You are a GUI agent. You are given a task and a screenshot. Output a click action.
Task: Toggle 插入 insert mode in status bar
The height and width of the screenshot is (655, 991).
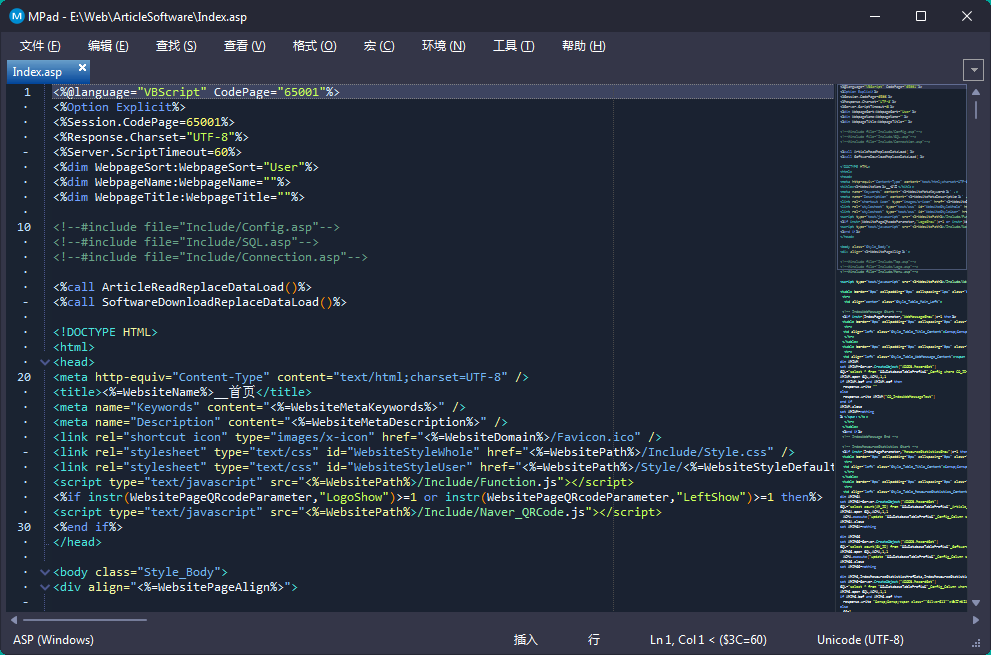526,640
